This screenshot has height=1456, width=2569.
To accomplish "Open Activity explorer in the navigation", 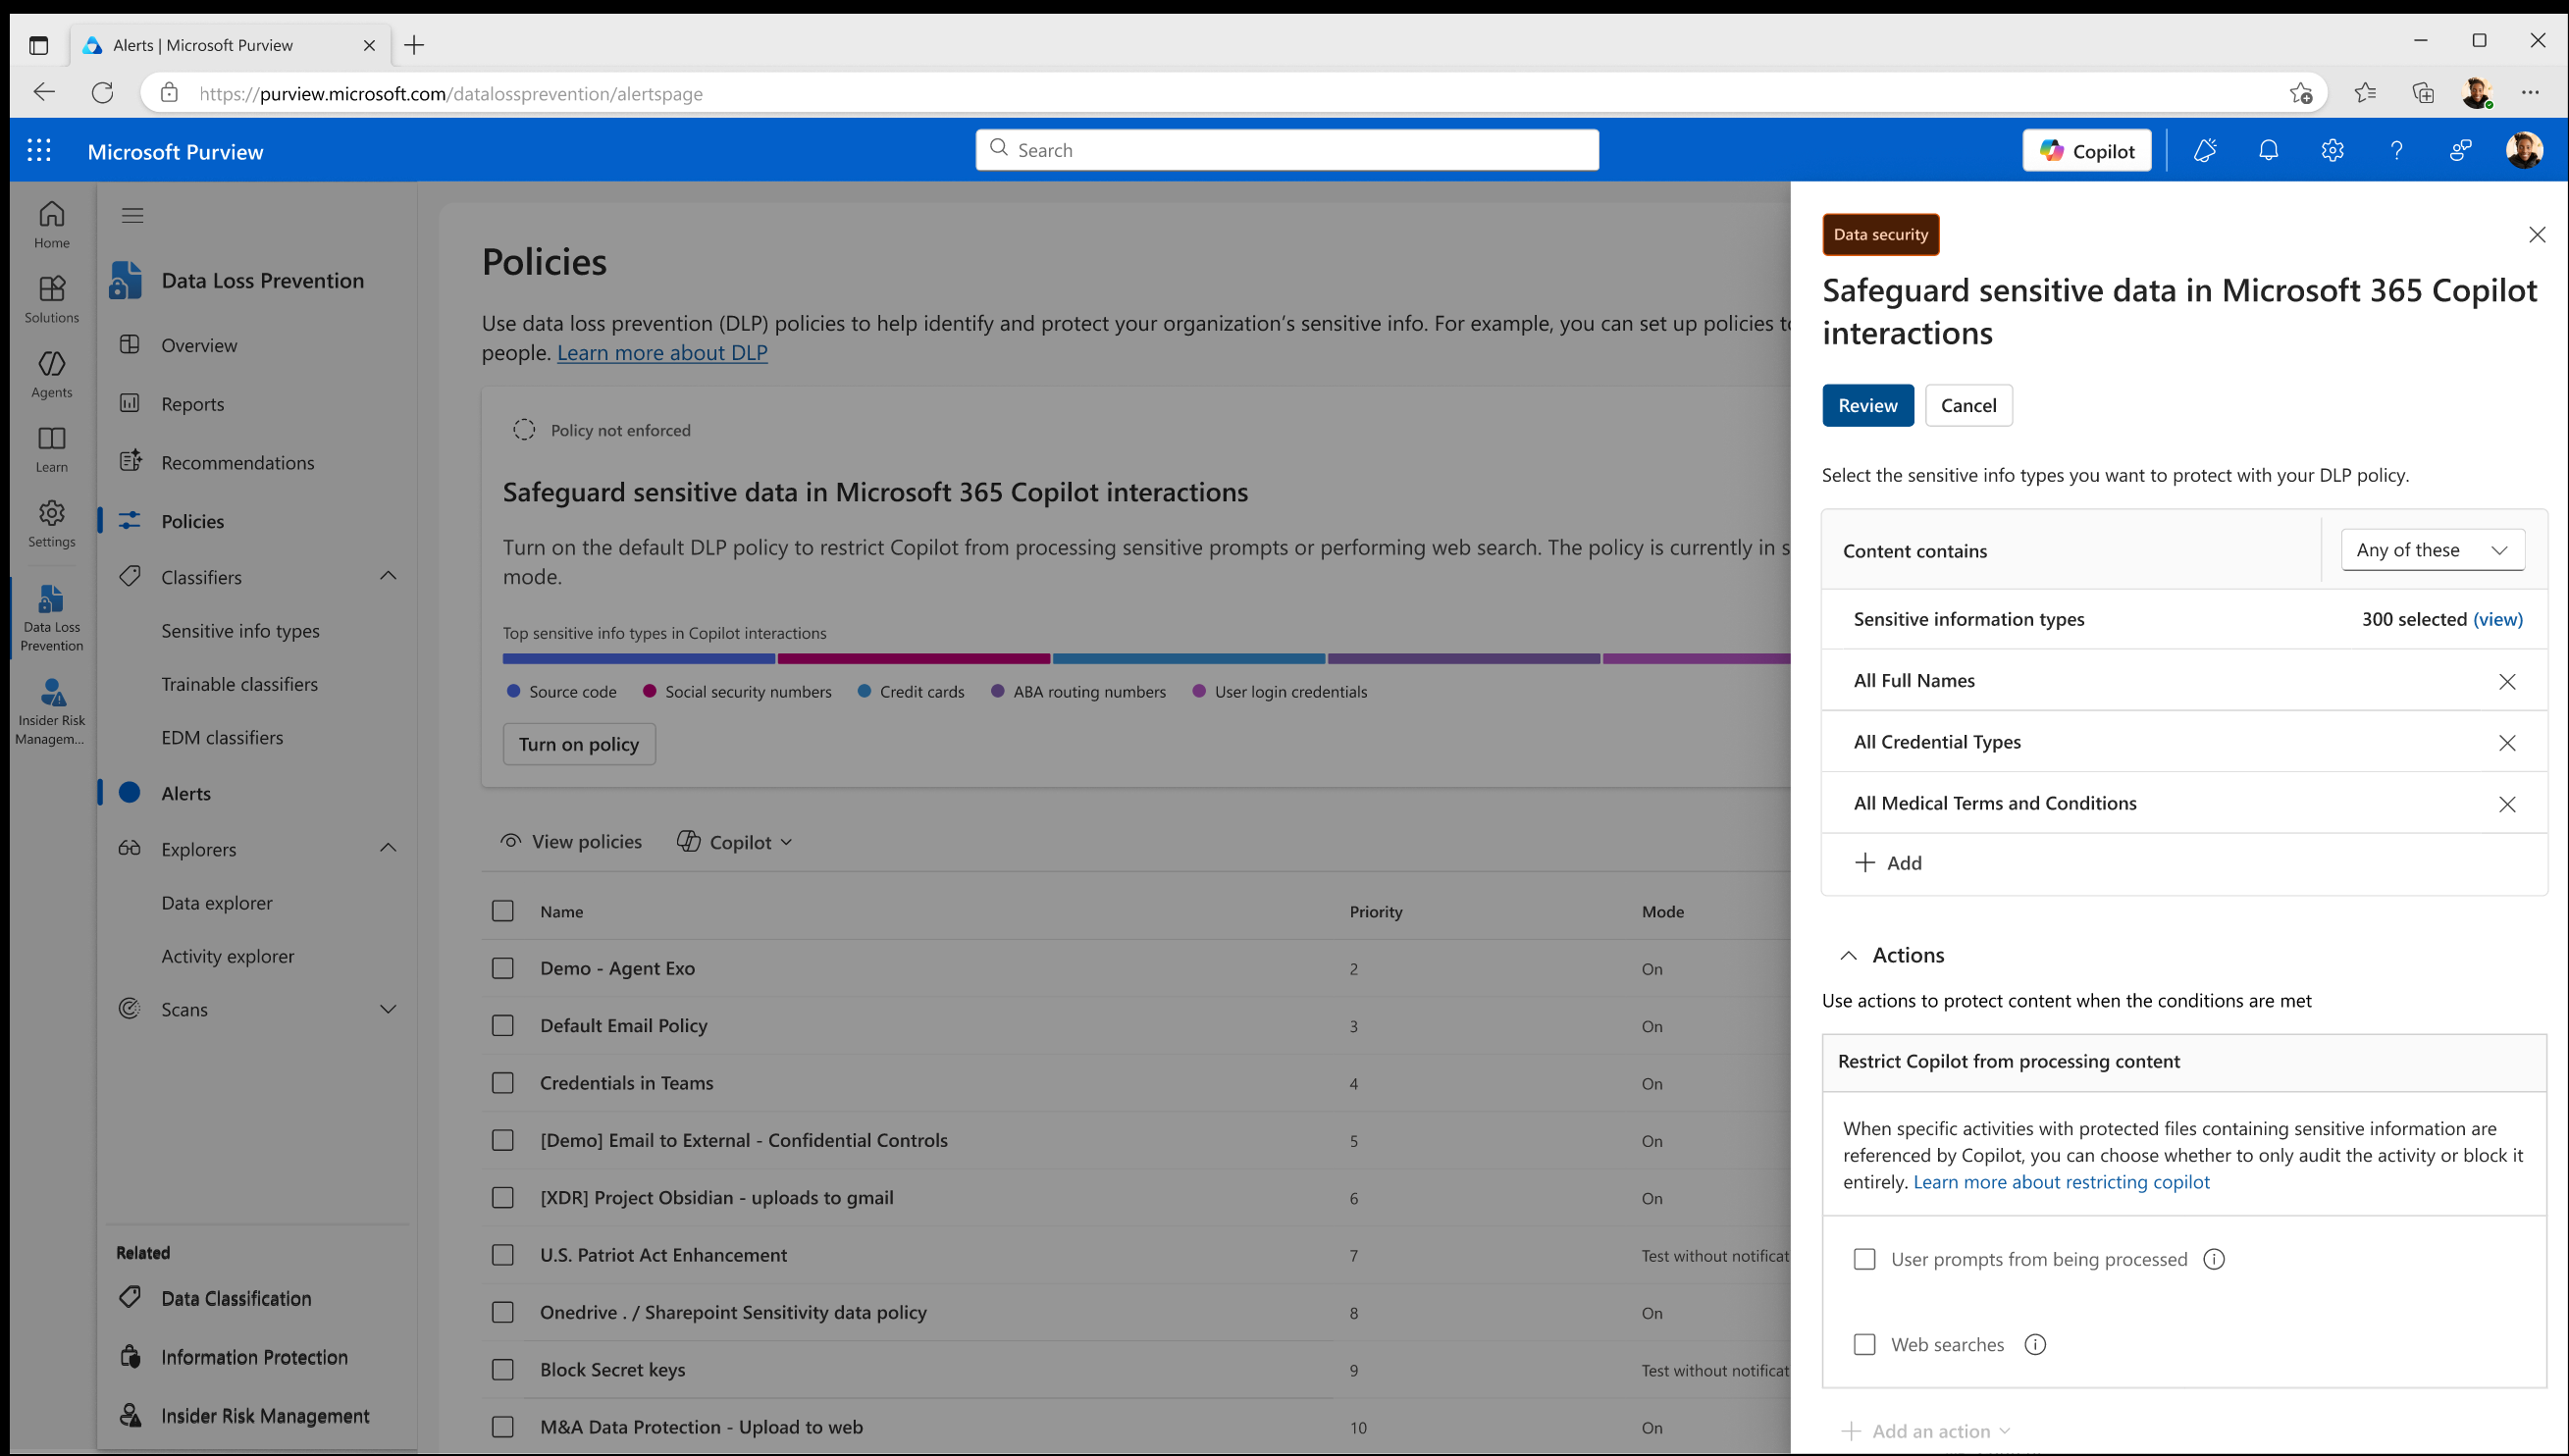I will tap(227, 955).
